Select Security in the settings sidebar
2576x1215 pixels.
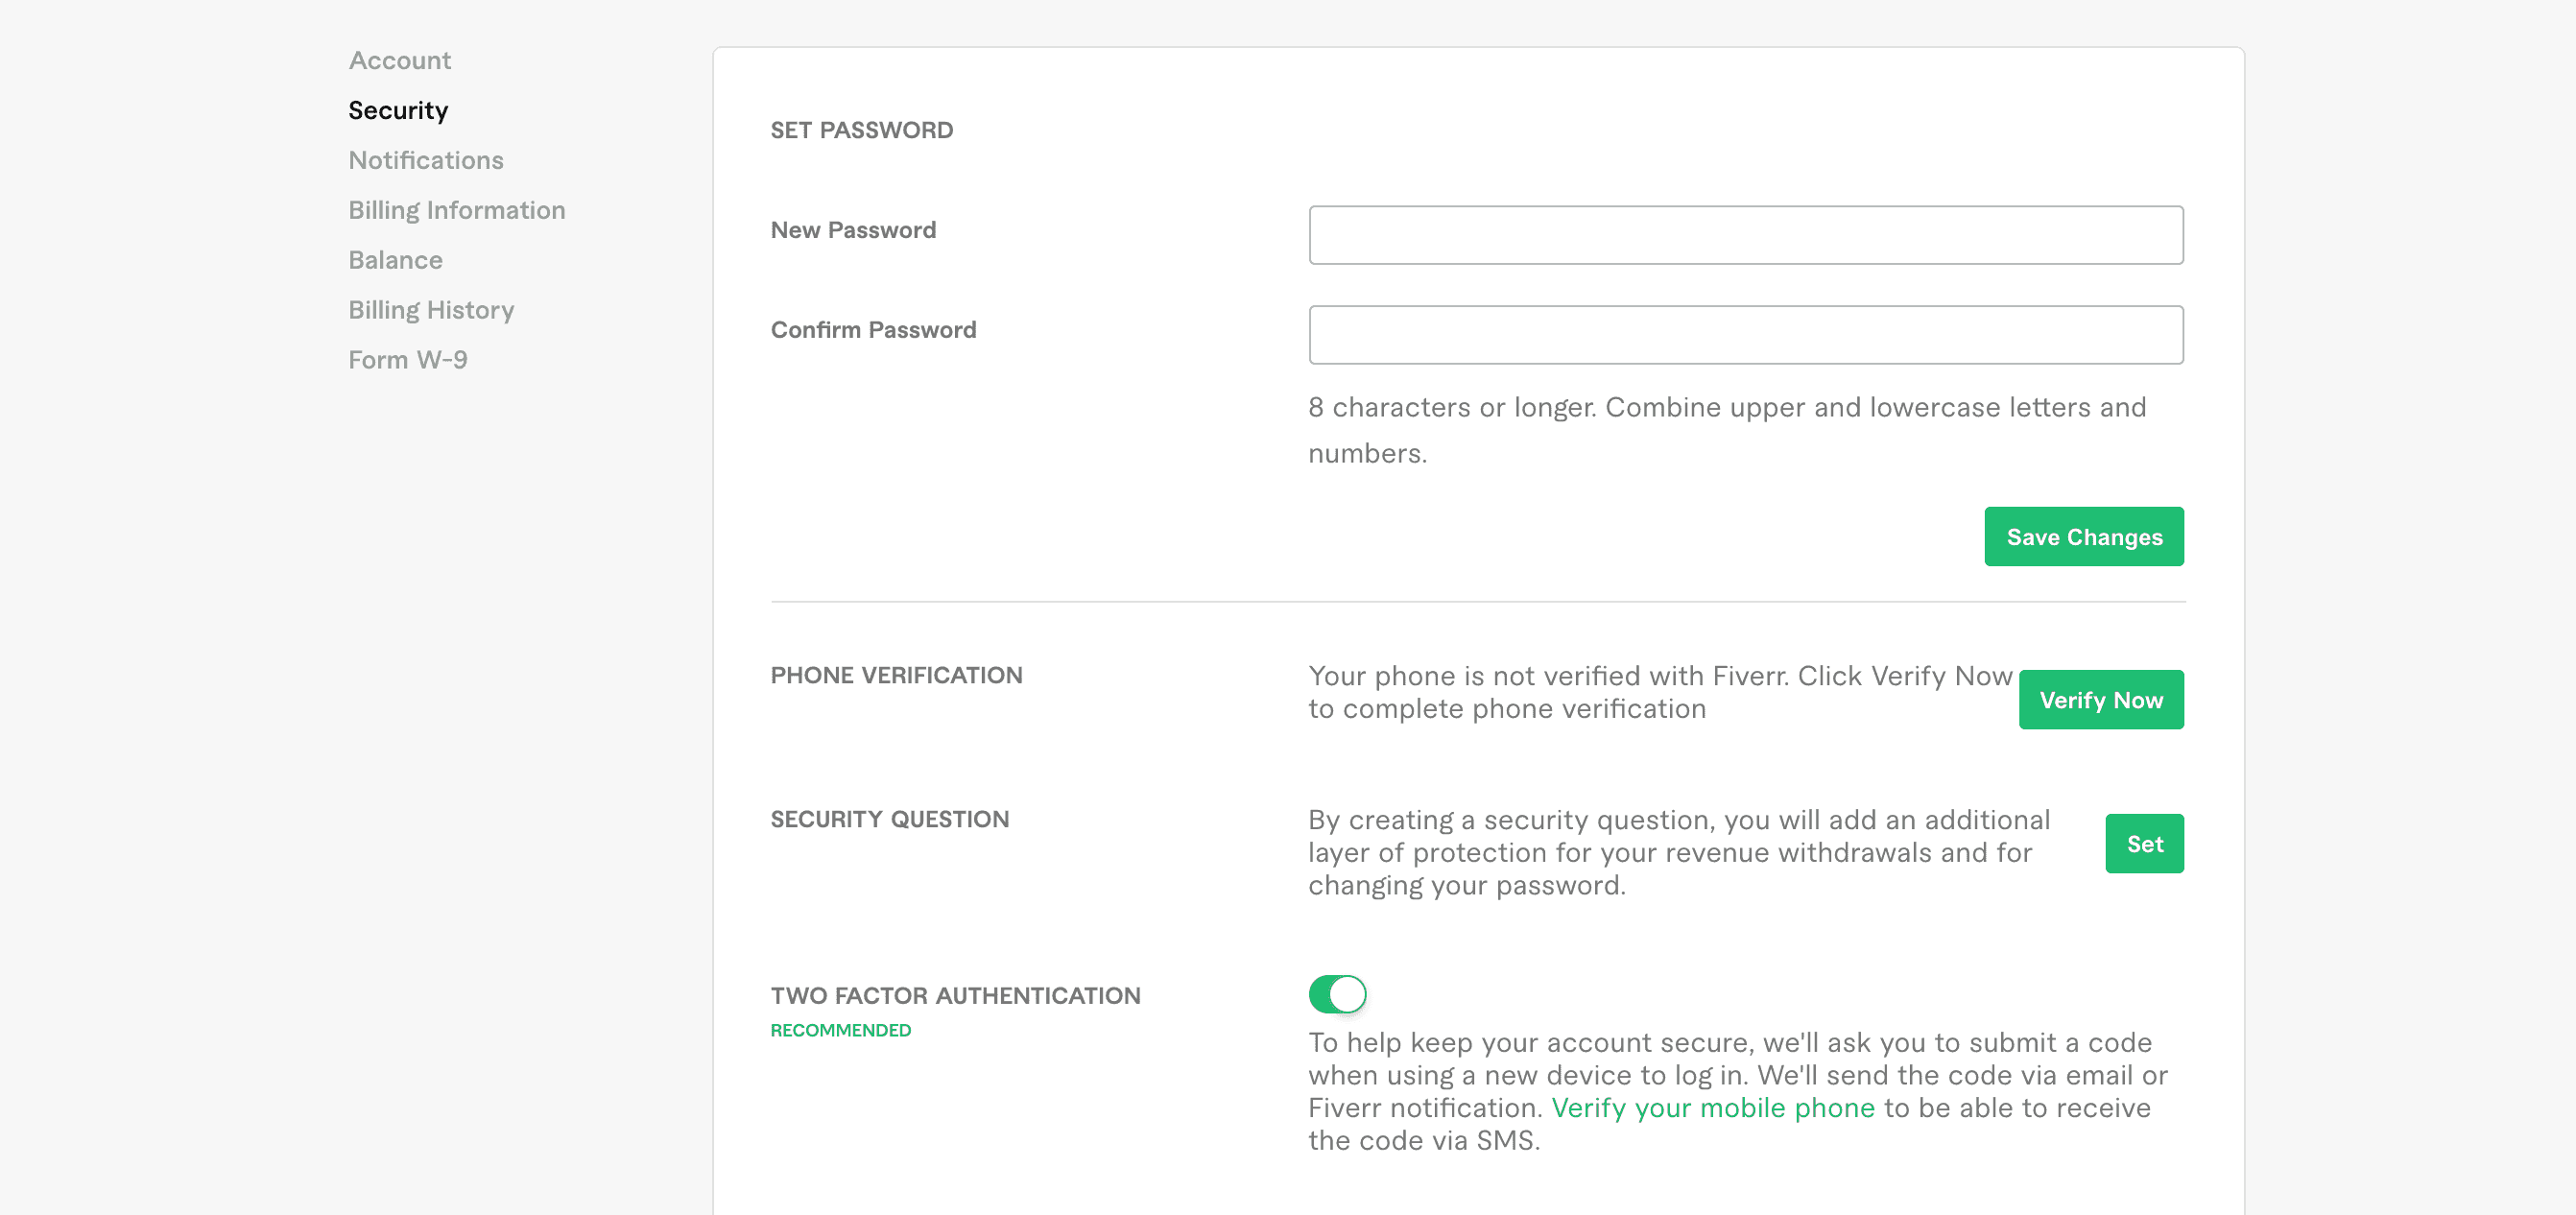pos(398,111)
